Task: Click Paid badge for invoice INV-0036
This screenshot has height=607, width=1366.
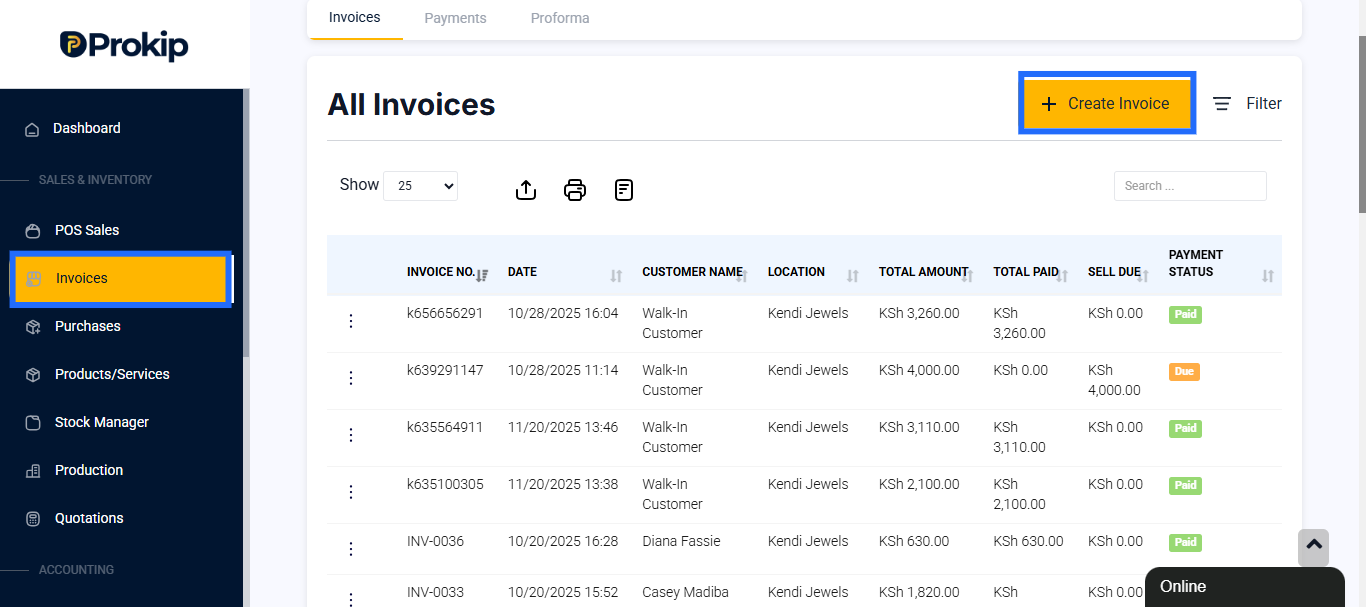Action: click(x=1185, y=543)
